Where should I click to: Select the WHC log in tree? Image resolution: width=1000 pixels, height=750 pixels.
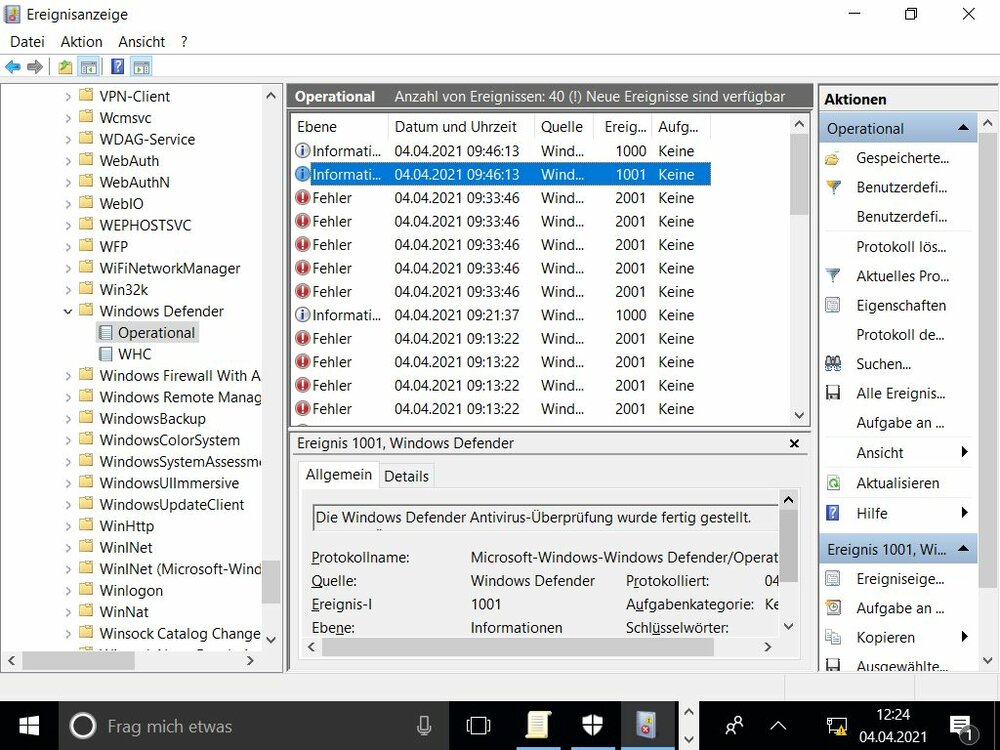point(134,354)
